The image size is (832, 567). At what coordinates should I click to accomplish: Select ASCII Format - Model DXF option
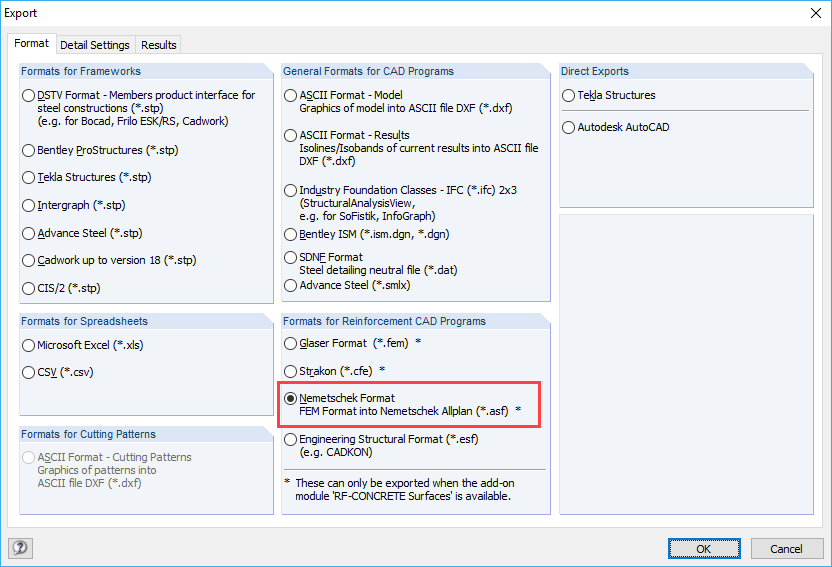pos(291,96)
